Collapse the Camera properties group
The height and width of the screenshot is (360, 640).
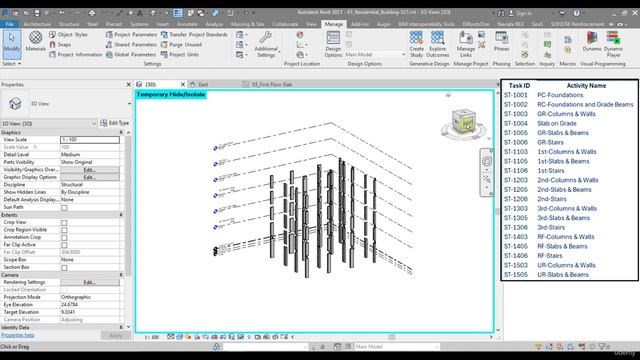click(x=121, y=275)
